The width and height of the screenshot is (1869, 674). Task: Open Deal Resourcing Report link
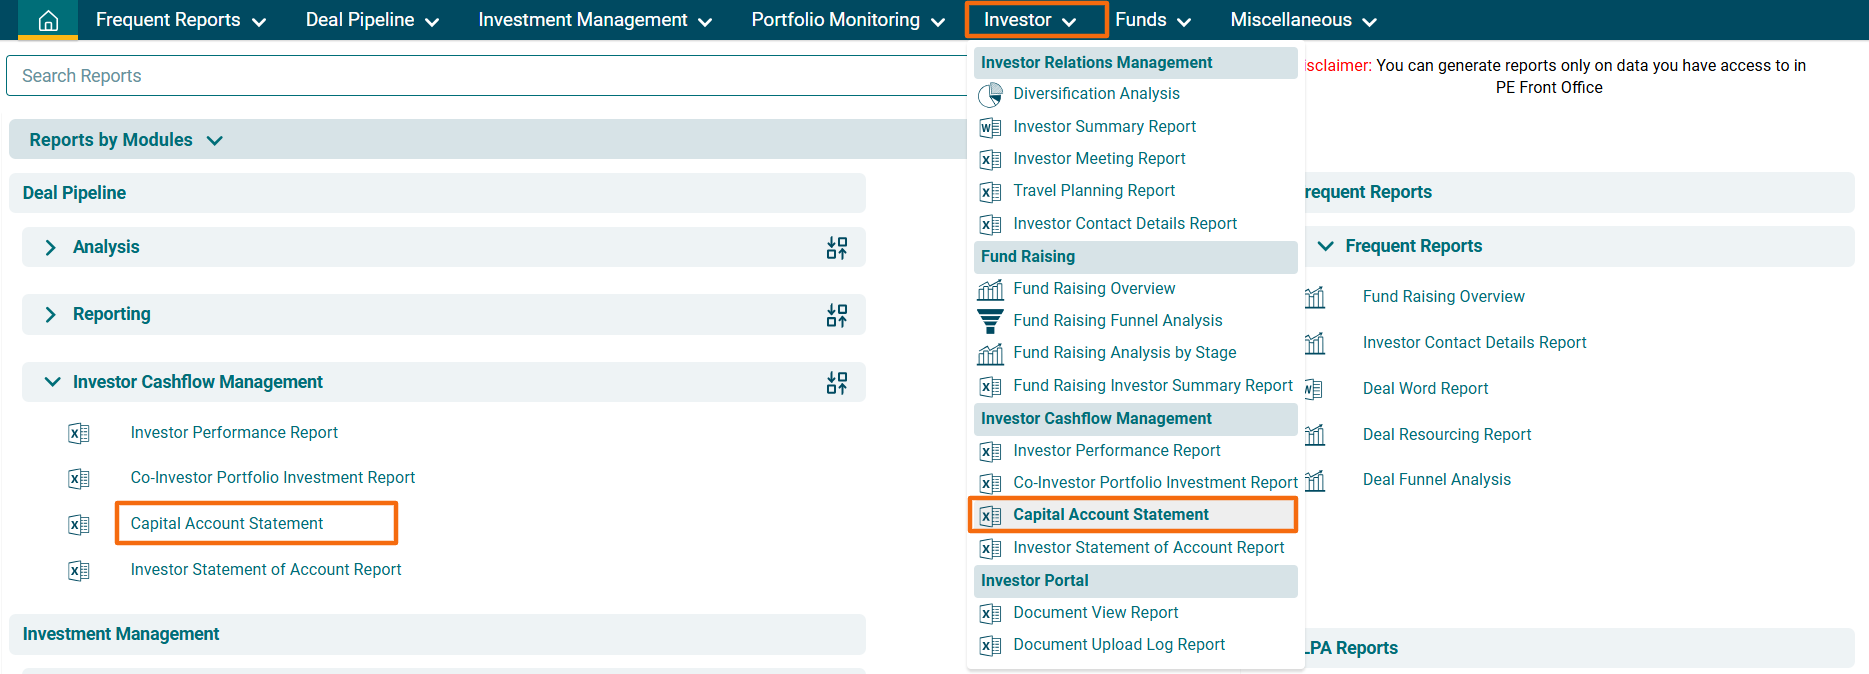click(1446, 434)
